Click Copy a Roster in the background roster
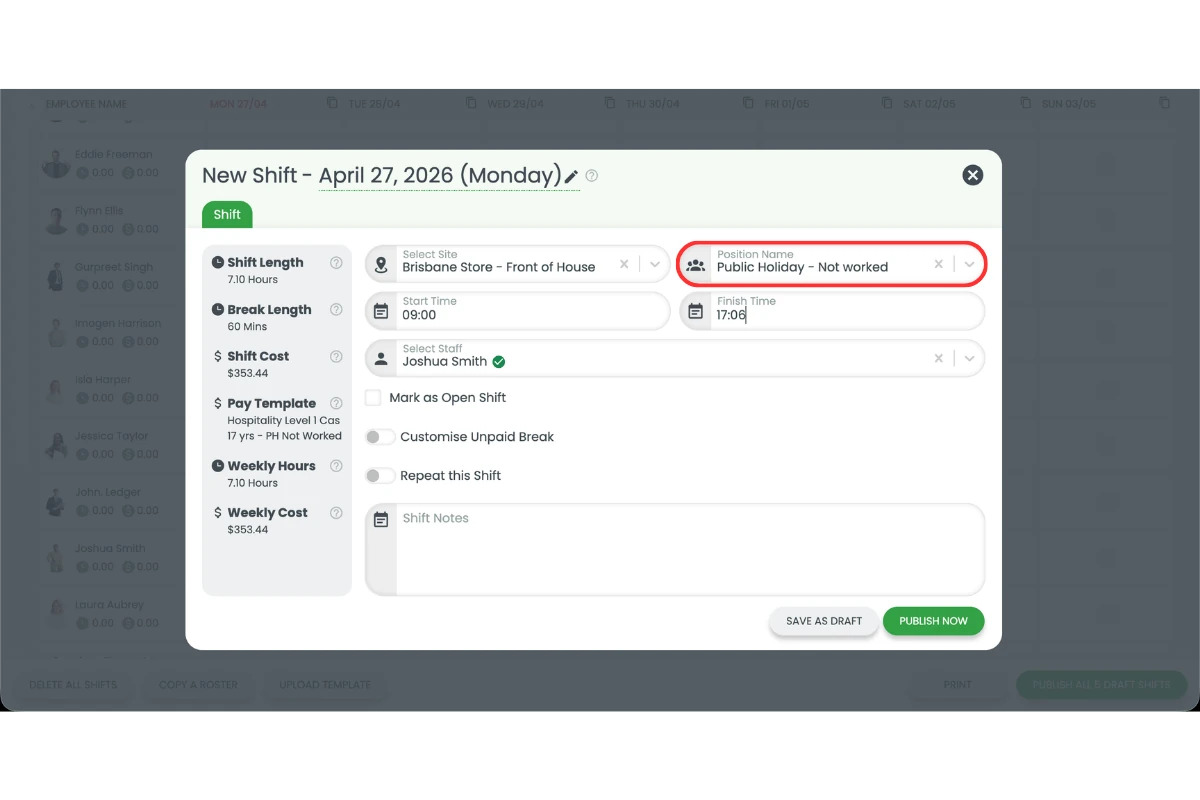The width and height of the screenshot is (1200, 800). click(198, 685)
